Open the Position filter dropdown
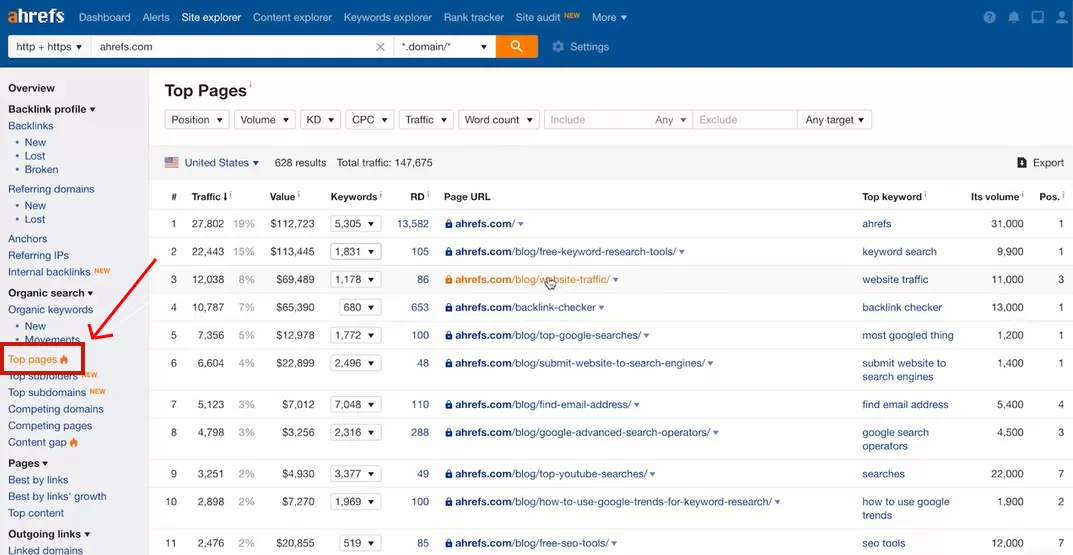 (x=197, y=120)
